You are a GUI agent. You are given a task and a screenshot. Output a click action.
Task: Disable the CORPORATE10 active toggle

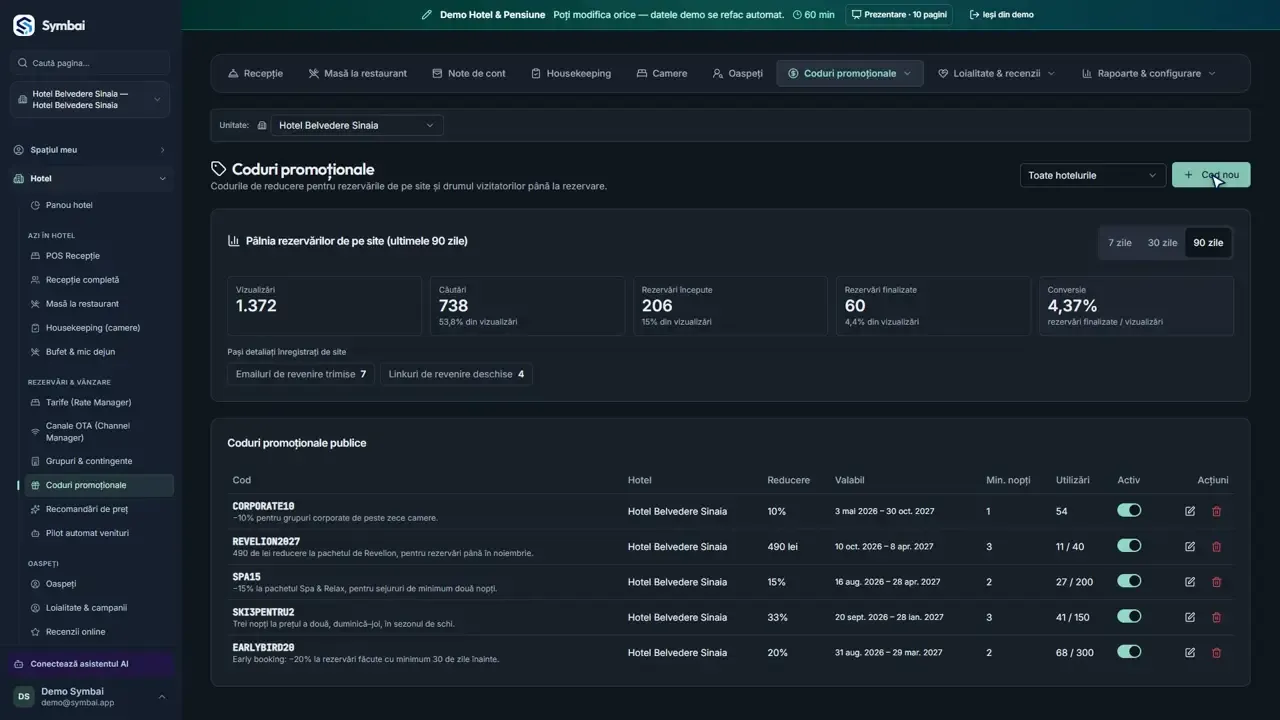tap(1129, 510)
